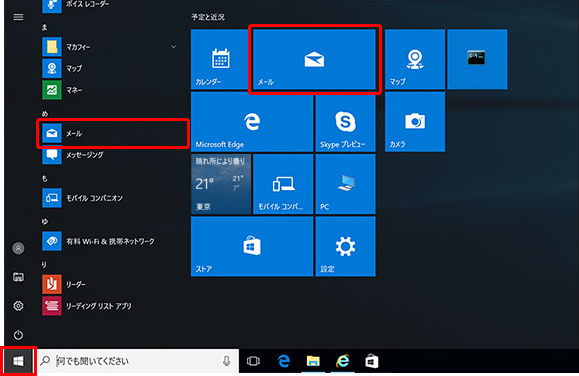Screen dimensions: 579x376
Task: Click the り letter group header
Action: tap(44, 264)
